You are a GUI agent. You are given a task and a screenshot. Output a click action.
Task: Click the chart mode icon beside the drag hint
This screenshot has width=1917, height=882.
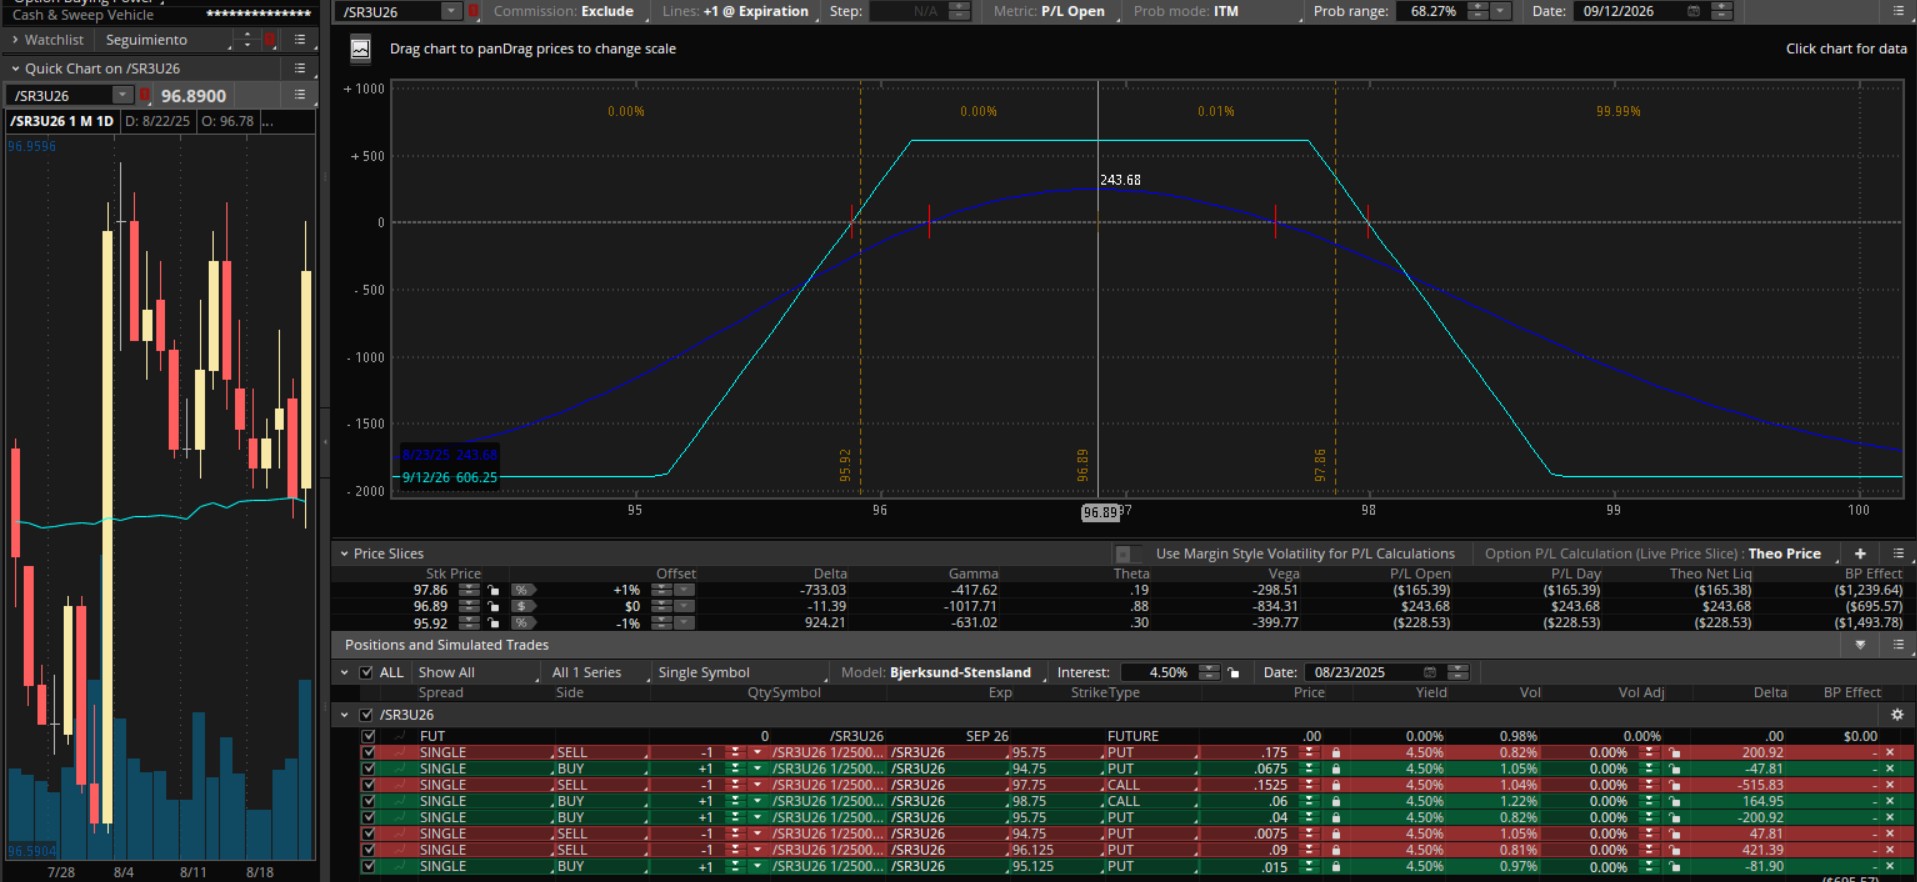[x=360, y=49]
